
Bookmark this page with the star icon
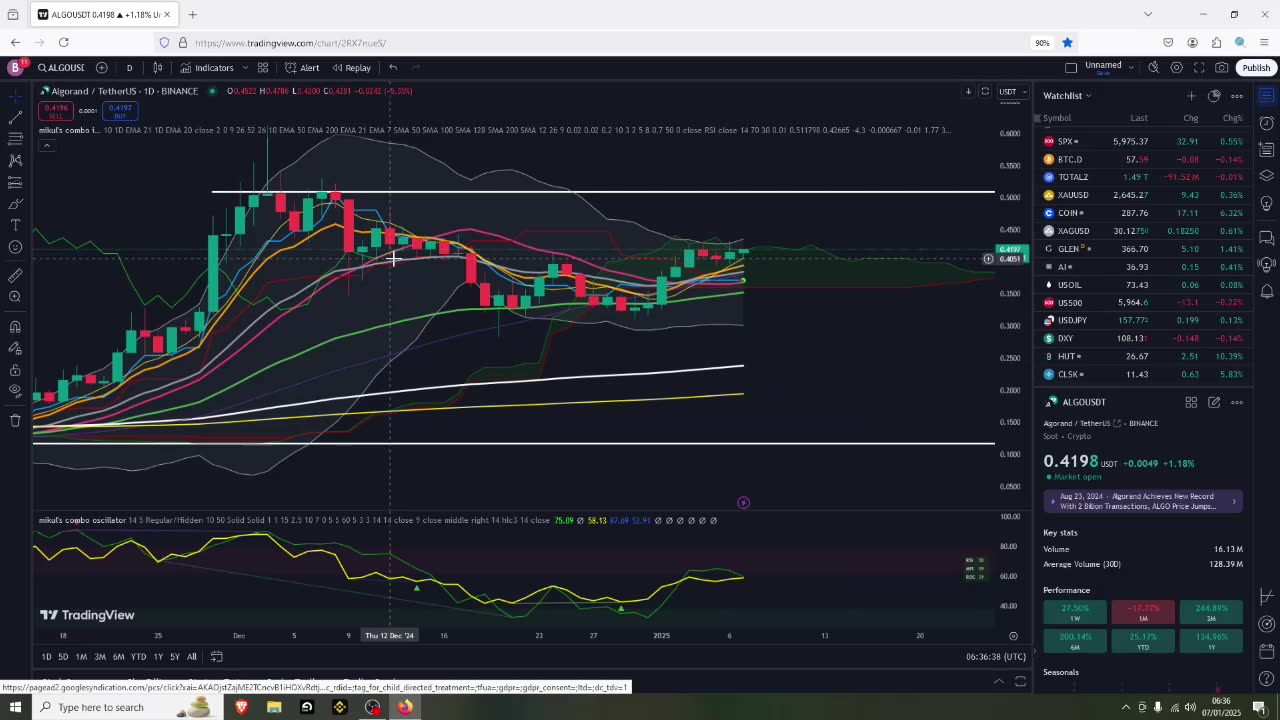[x=1067, y=42]
